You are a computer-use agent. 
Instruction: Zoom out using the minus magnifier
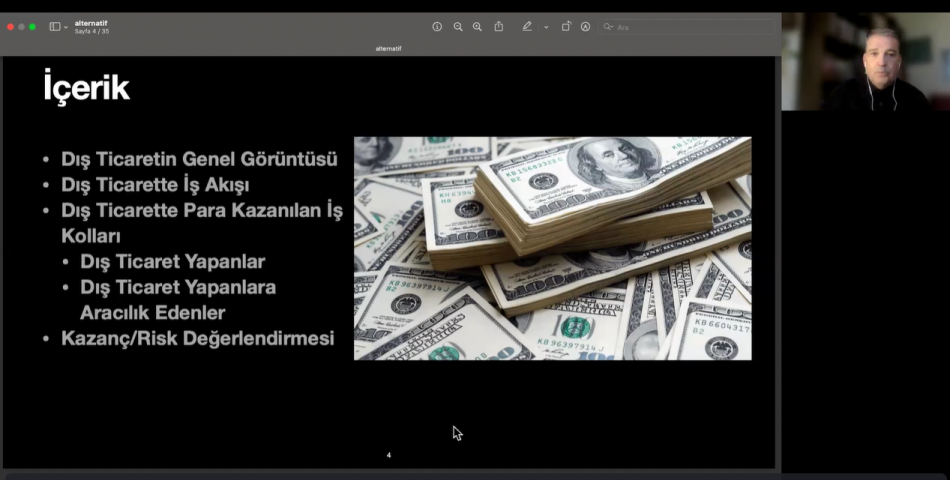458,27
